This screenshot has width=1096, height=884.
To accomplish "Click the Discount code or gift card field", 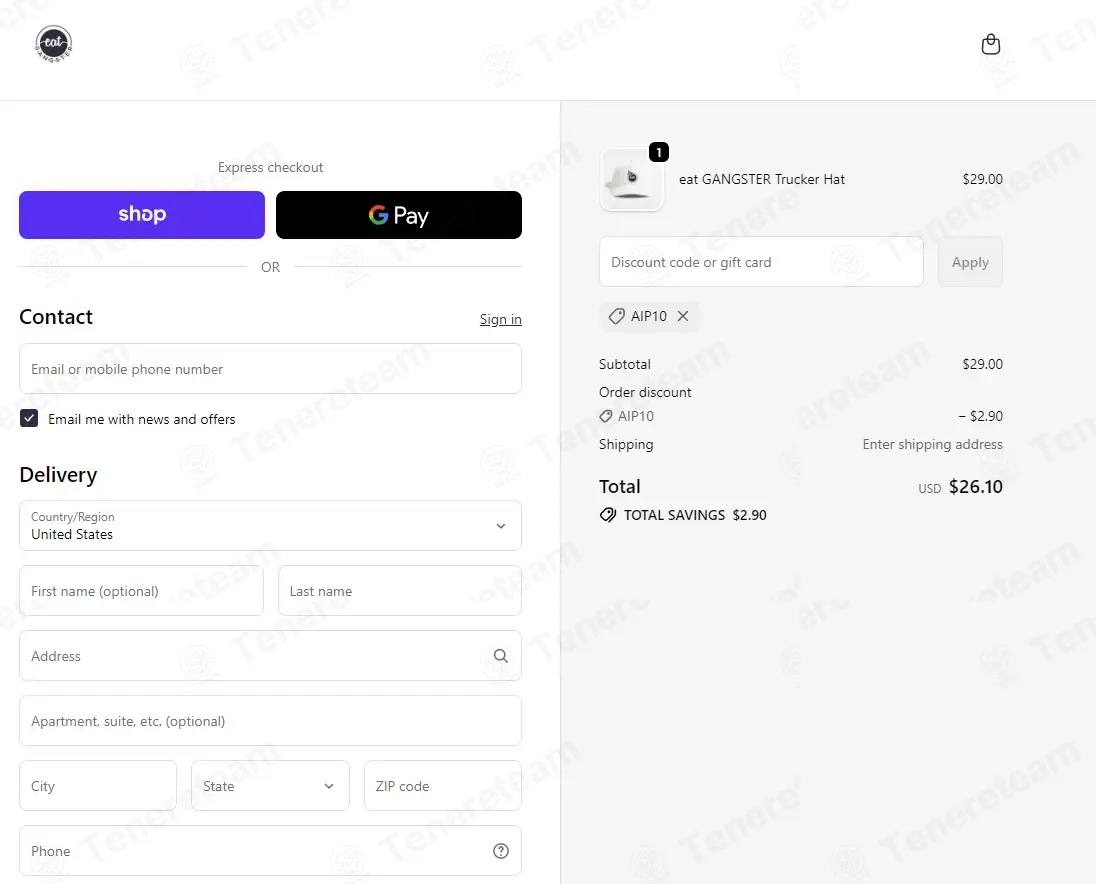I will pyautogui.click(x=761, y=262).
